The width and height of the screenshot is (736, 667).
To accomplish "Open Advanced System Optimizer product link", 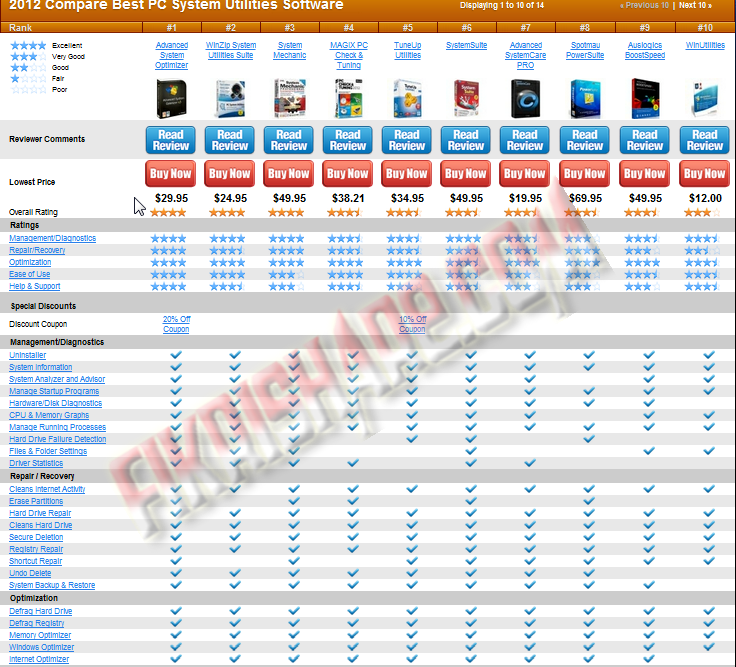I will coord(171,55).
